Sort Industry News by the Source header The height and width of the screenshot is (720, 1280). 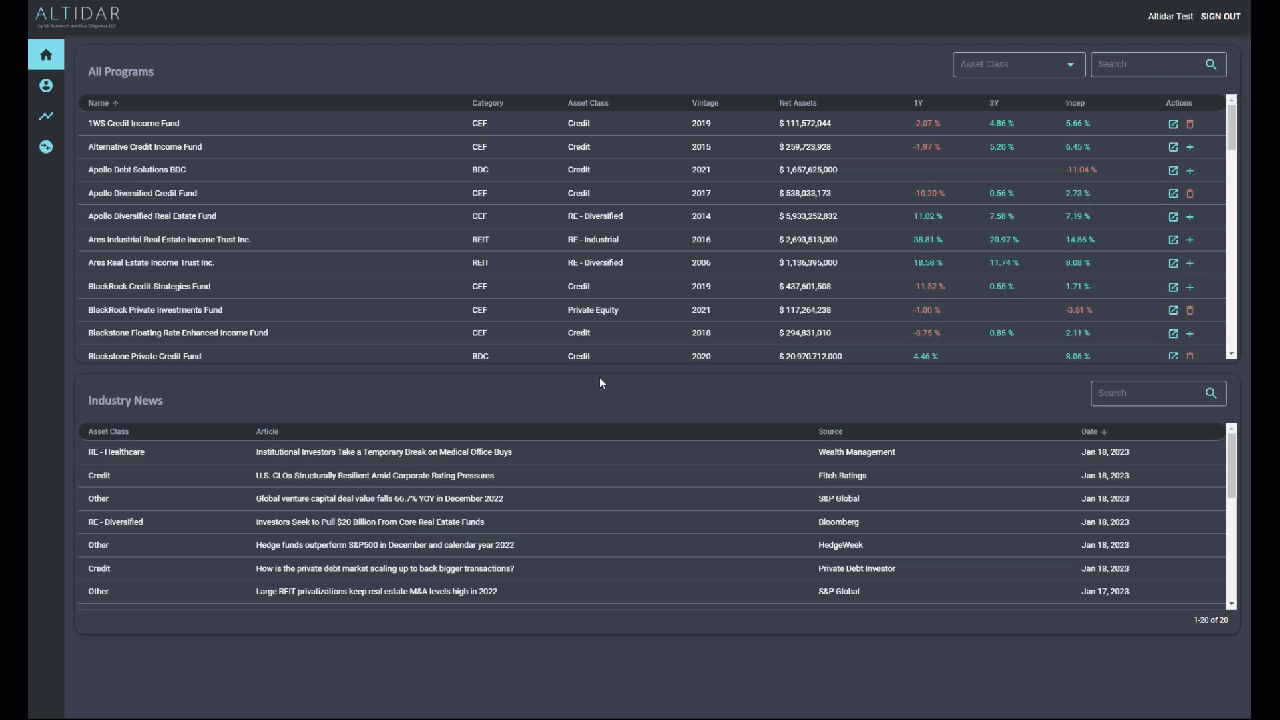[830, 432]
